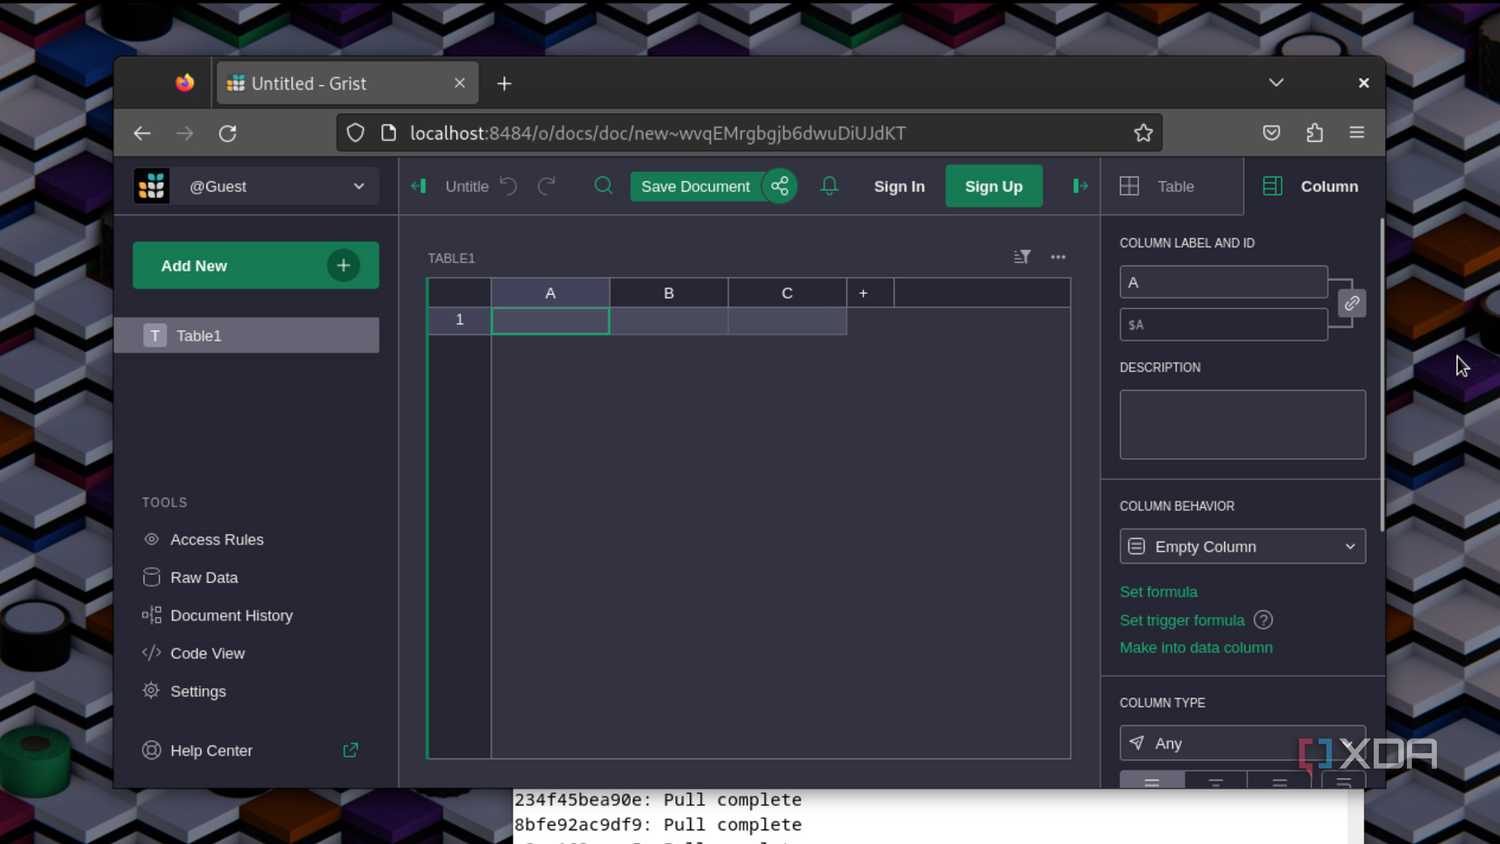Viewport: 1500px width, 844px height.
Task: Open the notifications bell
Action: [829, 186]
